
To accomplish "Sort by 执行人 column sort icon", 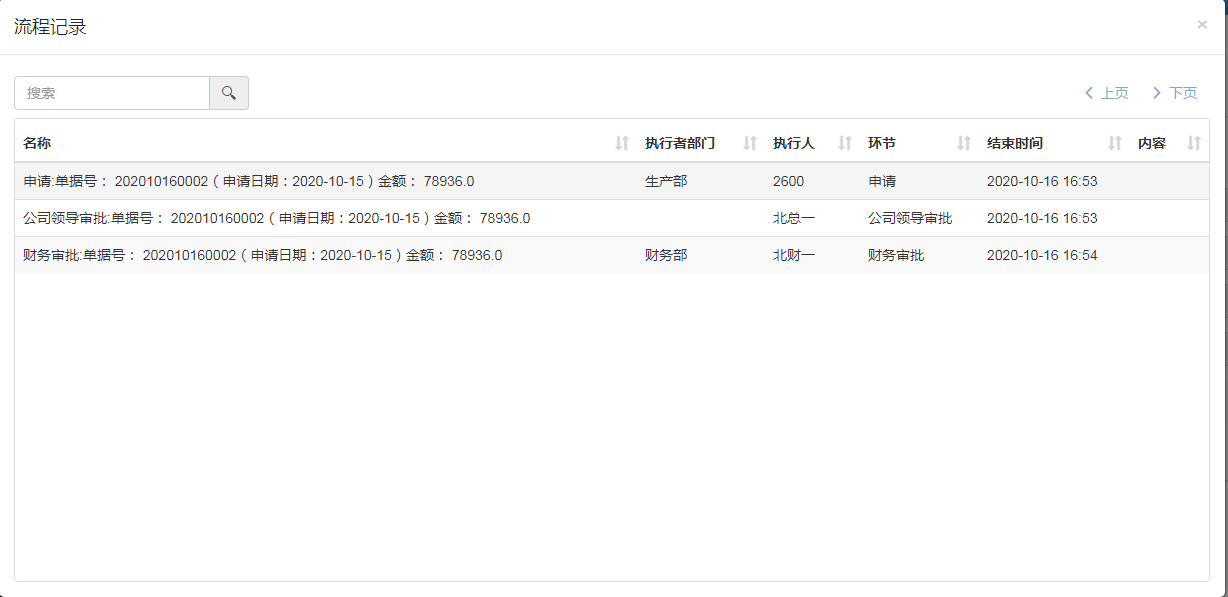I will [x=845, y=144].
